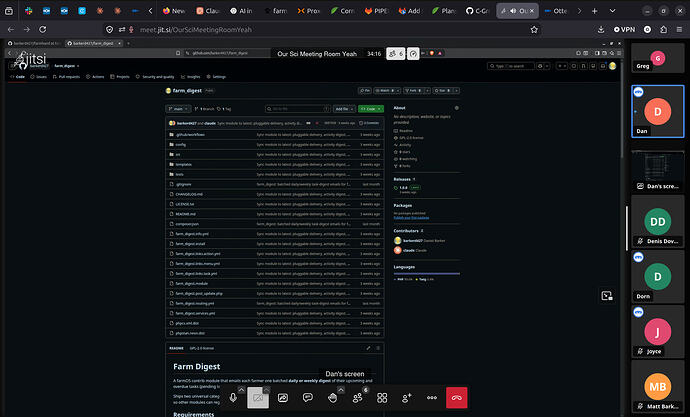Switch to the New Firefox tab

[x=174, y=11]
